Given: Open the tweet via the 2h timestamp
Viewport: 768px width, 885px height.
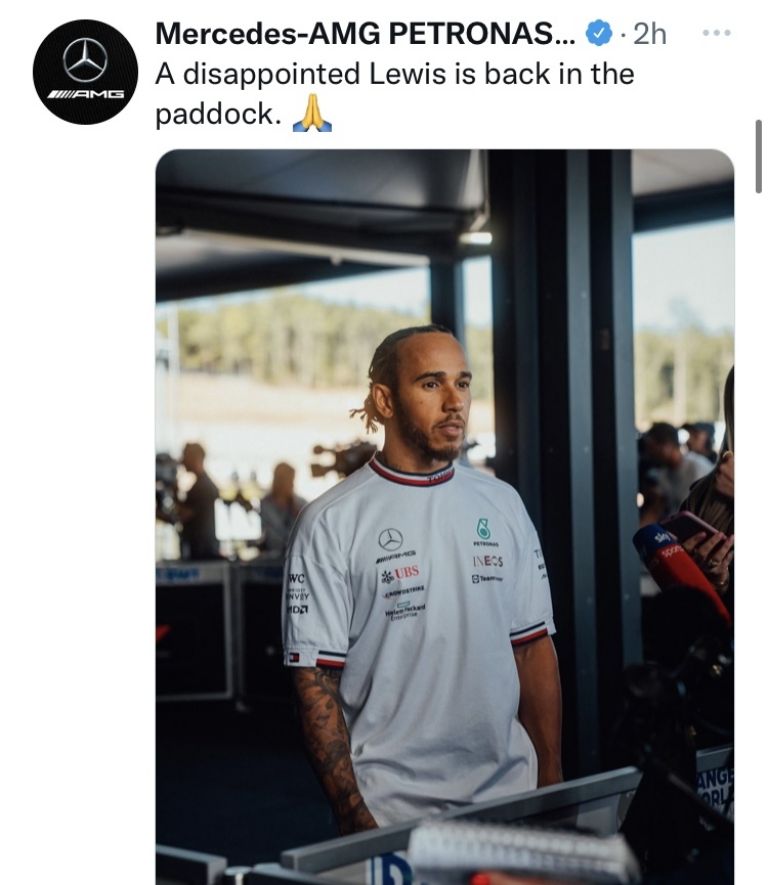Looking at the screenshot, I should pos(649,34).
